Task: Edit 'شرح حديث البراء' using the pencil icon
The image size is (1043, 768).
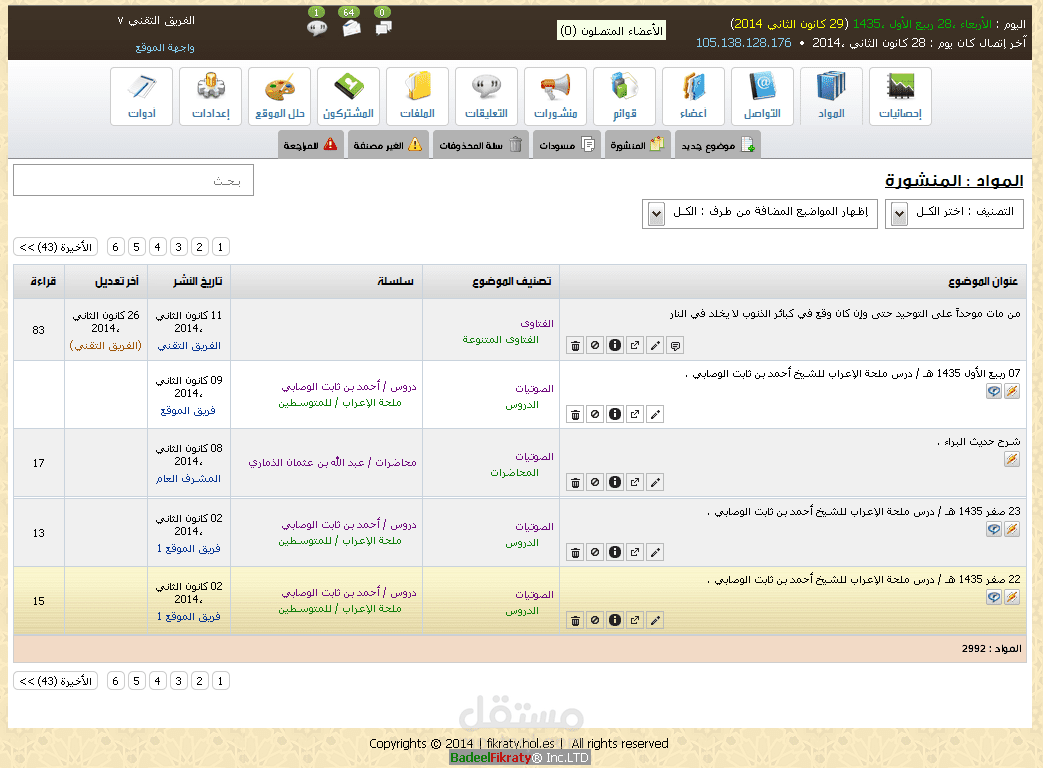Action: coord(655,482)
